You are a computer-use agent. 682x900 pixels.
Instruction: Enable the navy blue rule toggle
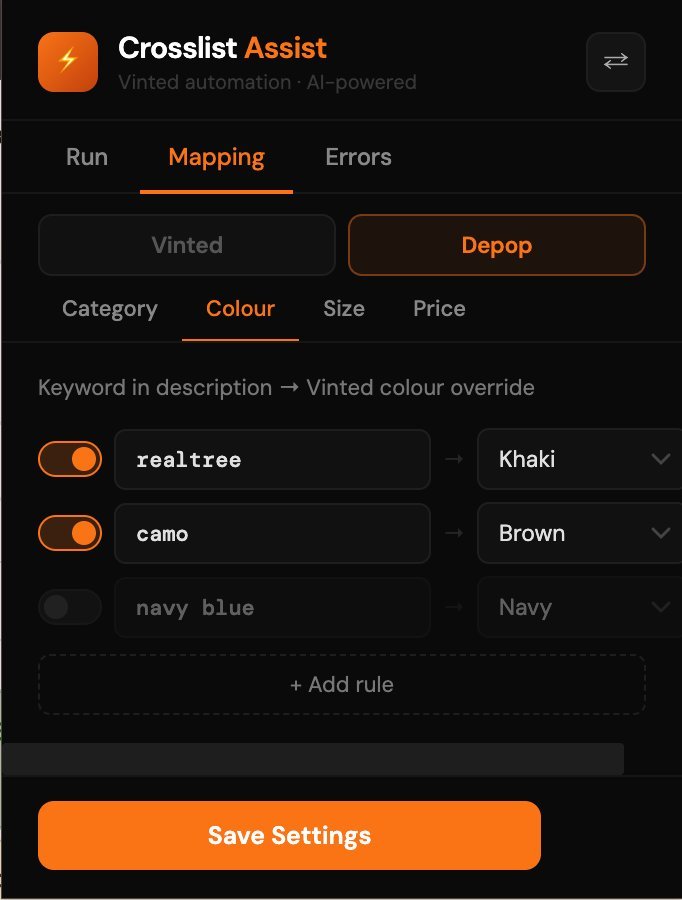pyautogui.click(x=70, y=607)
